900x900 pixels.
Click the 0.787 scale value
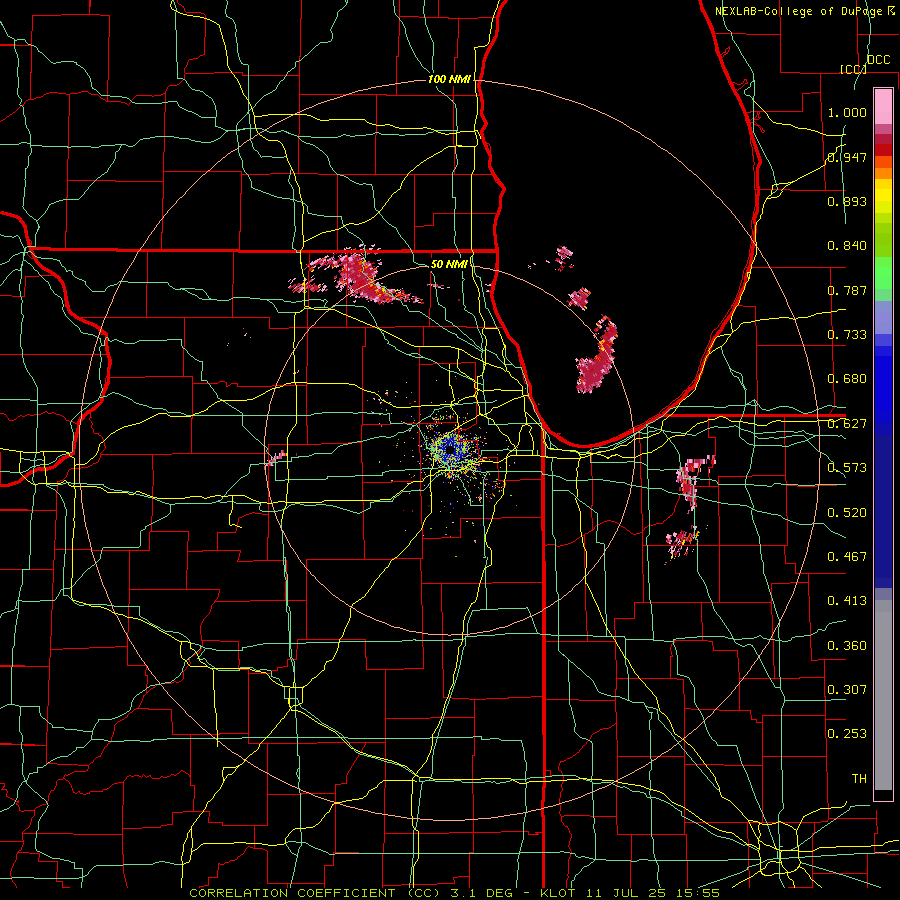tap(847, 290)
